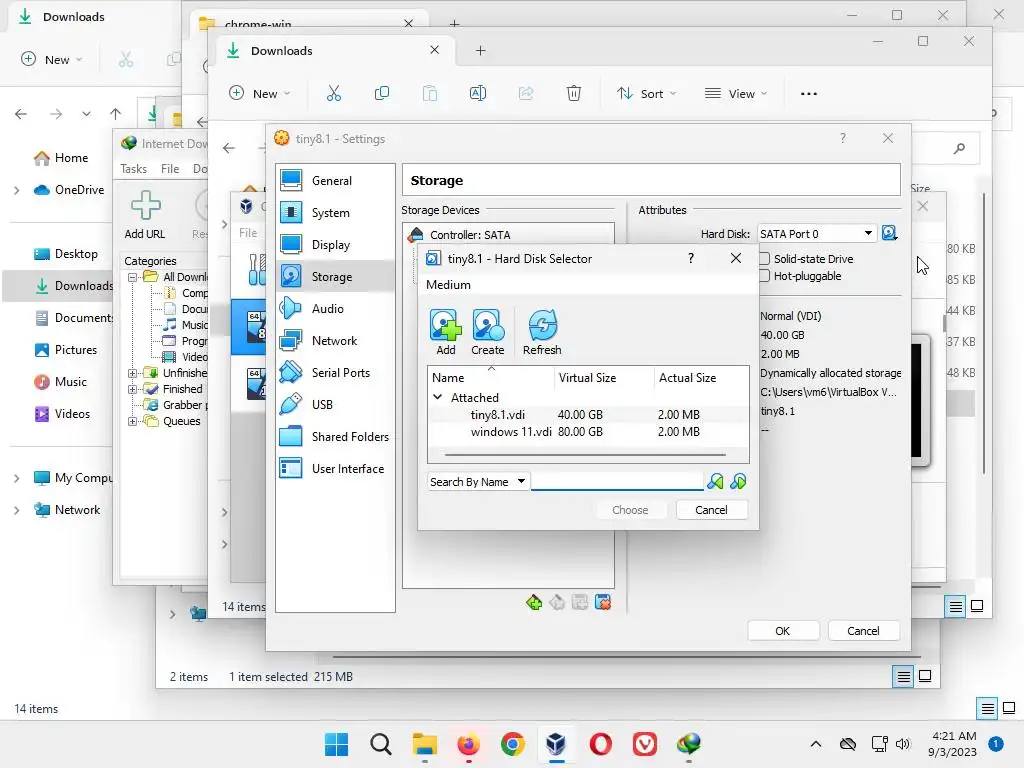Open File menu in Internet Download Manager
Viewport: 1024px width, 768px height.
click(x=170, y=168)
